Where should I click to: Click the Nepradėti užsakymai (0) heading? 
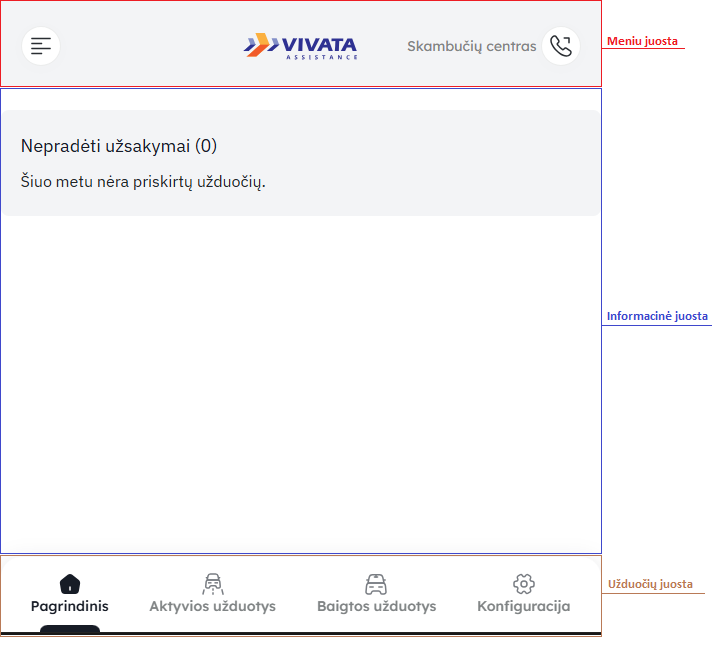click(x=119, y=146)
